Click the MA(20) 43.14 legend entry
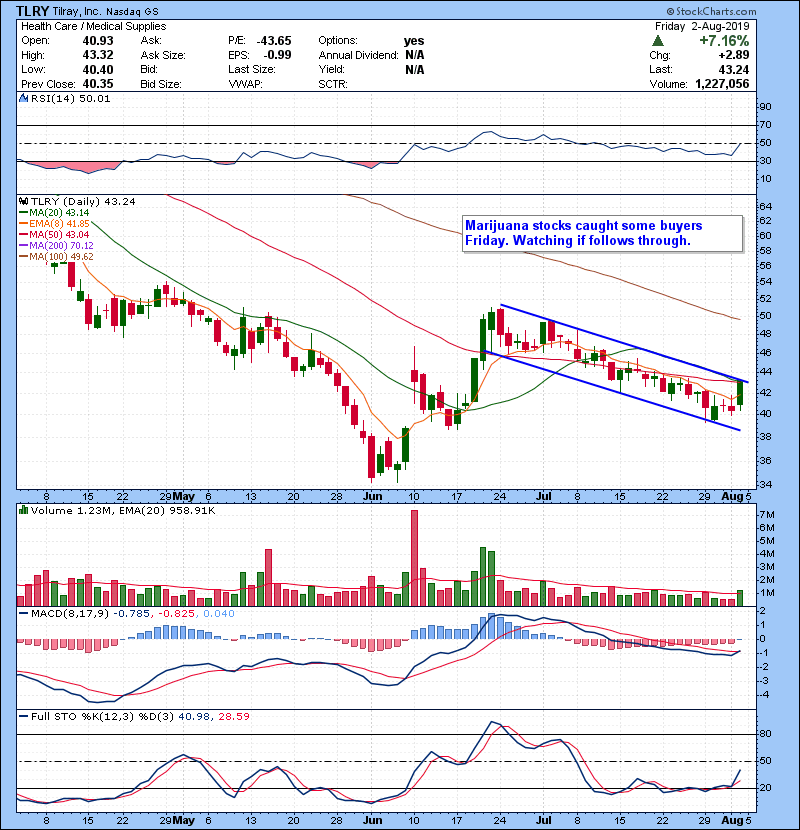The height and width of the screenshot is (830, 800). (x=55, y=213)
